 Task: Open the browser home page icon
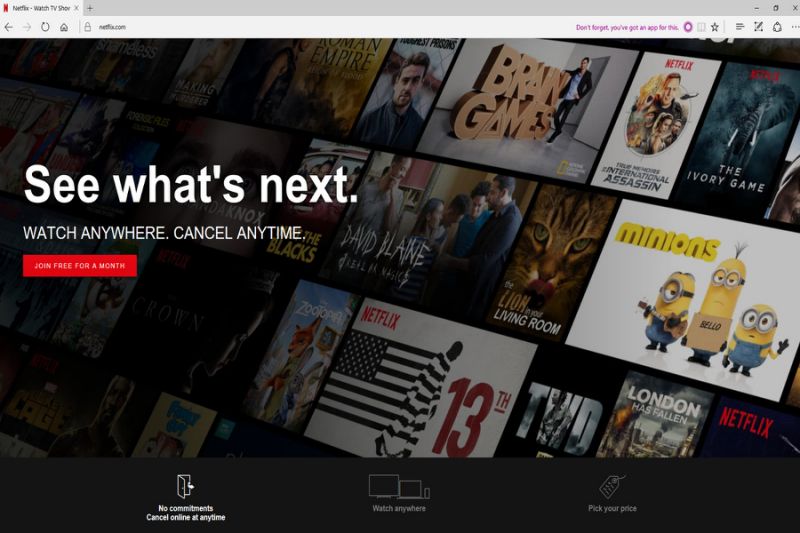point(64,27)
